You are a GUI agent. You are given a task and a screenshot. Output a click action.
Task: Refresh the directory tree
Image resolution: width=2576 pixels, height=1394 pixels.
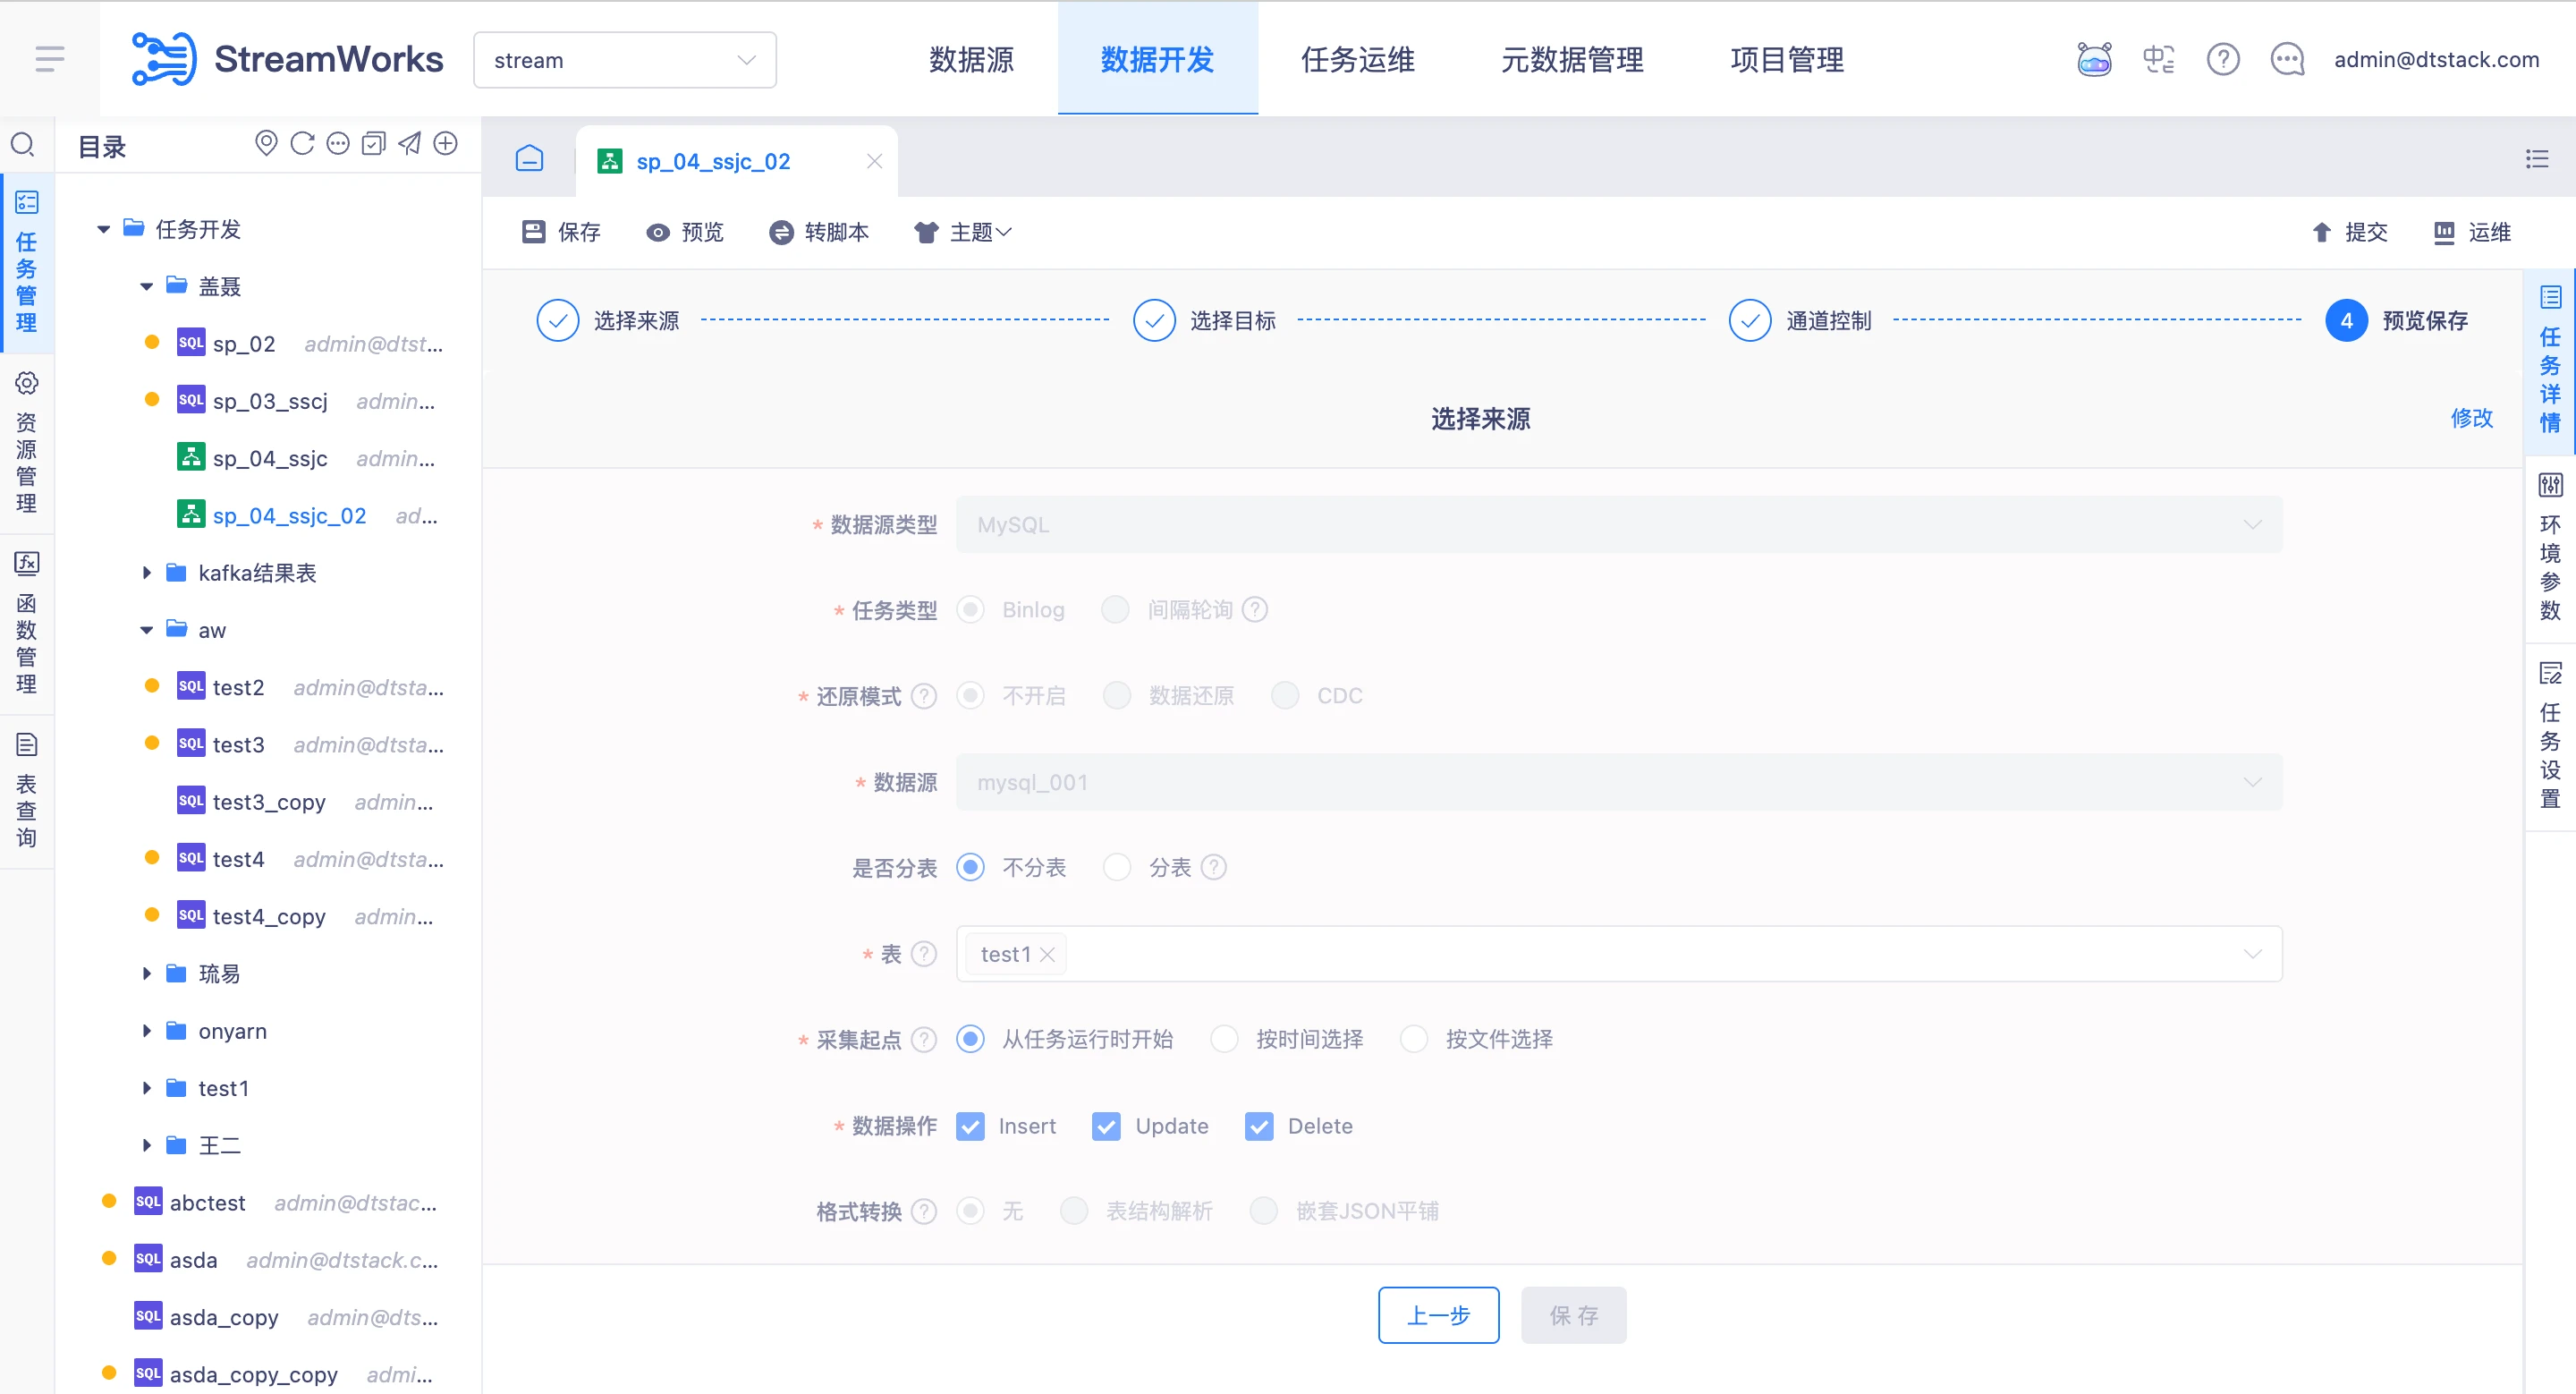[x=302, y=144]
